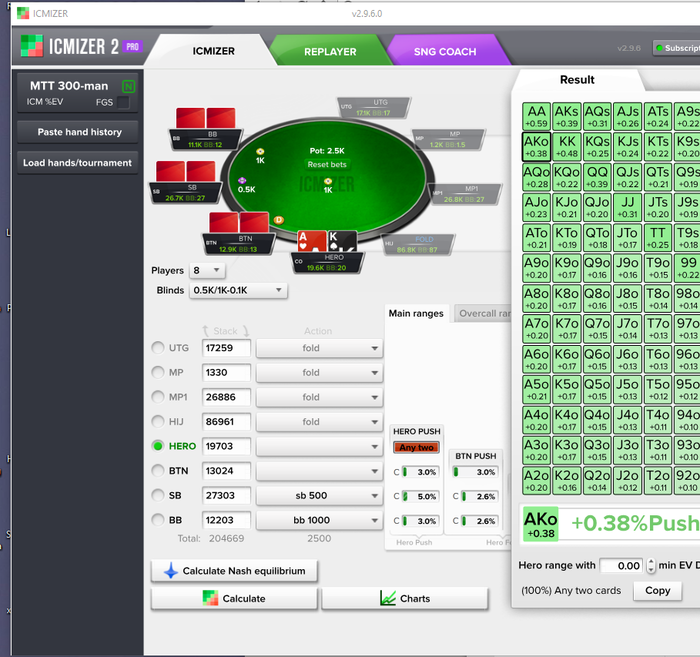Click the min EV 0.00 input field
The height and width of the screenshot is (657, 700).
point(621,566)
